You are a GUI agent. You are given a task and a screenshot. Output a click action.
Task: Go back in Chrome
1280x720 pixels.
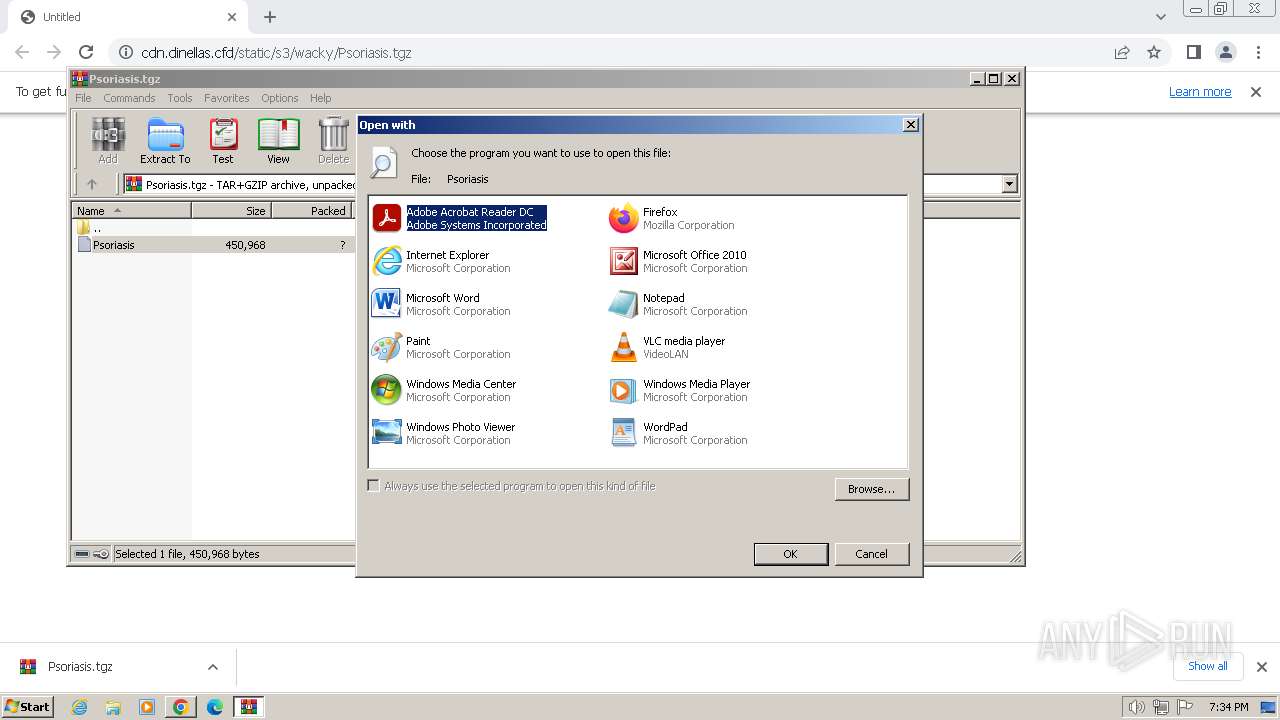click(x=22, y=52)
